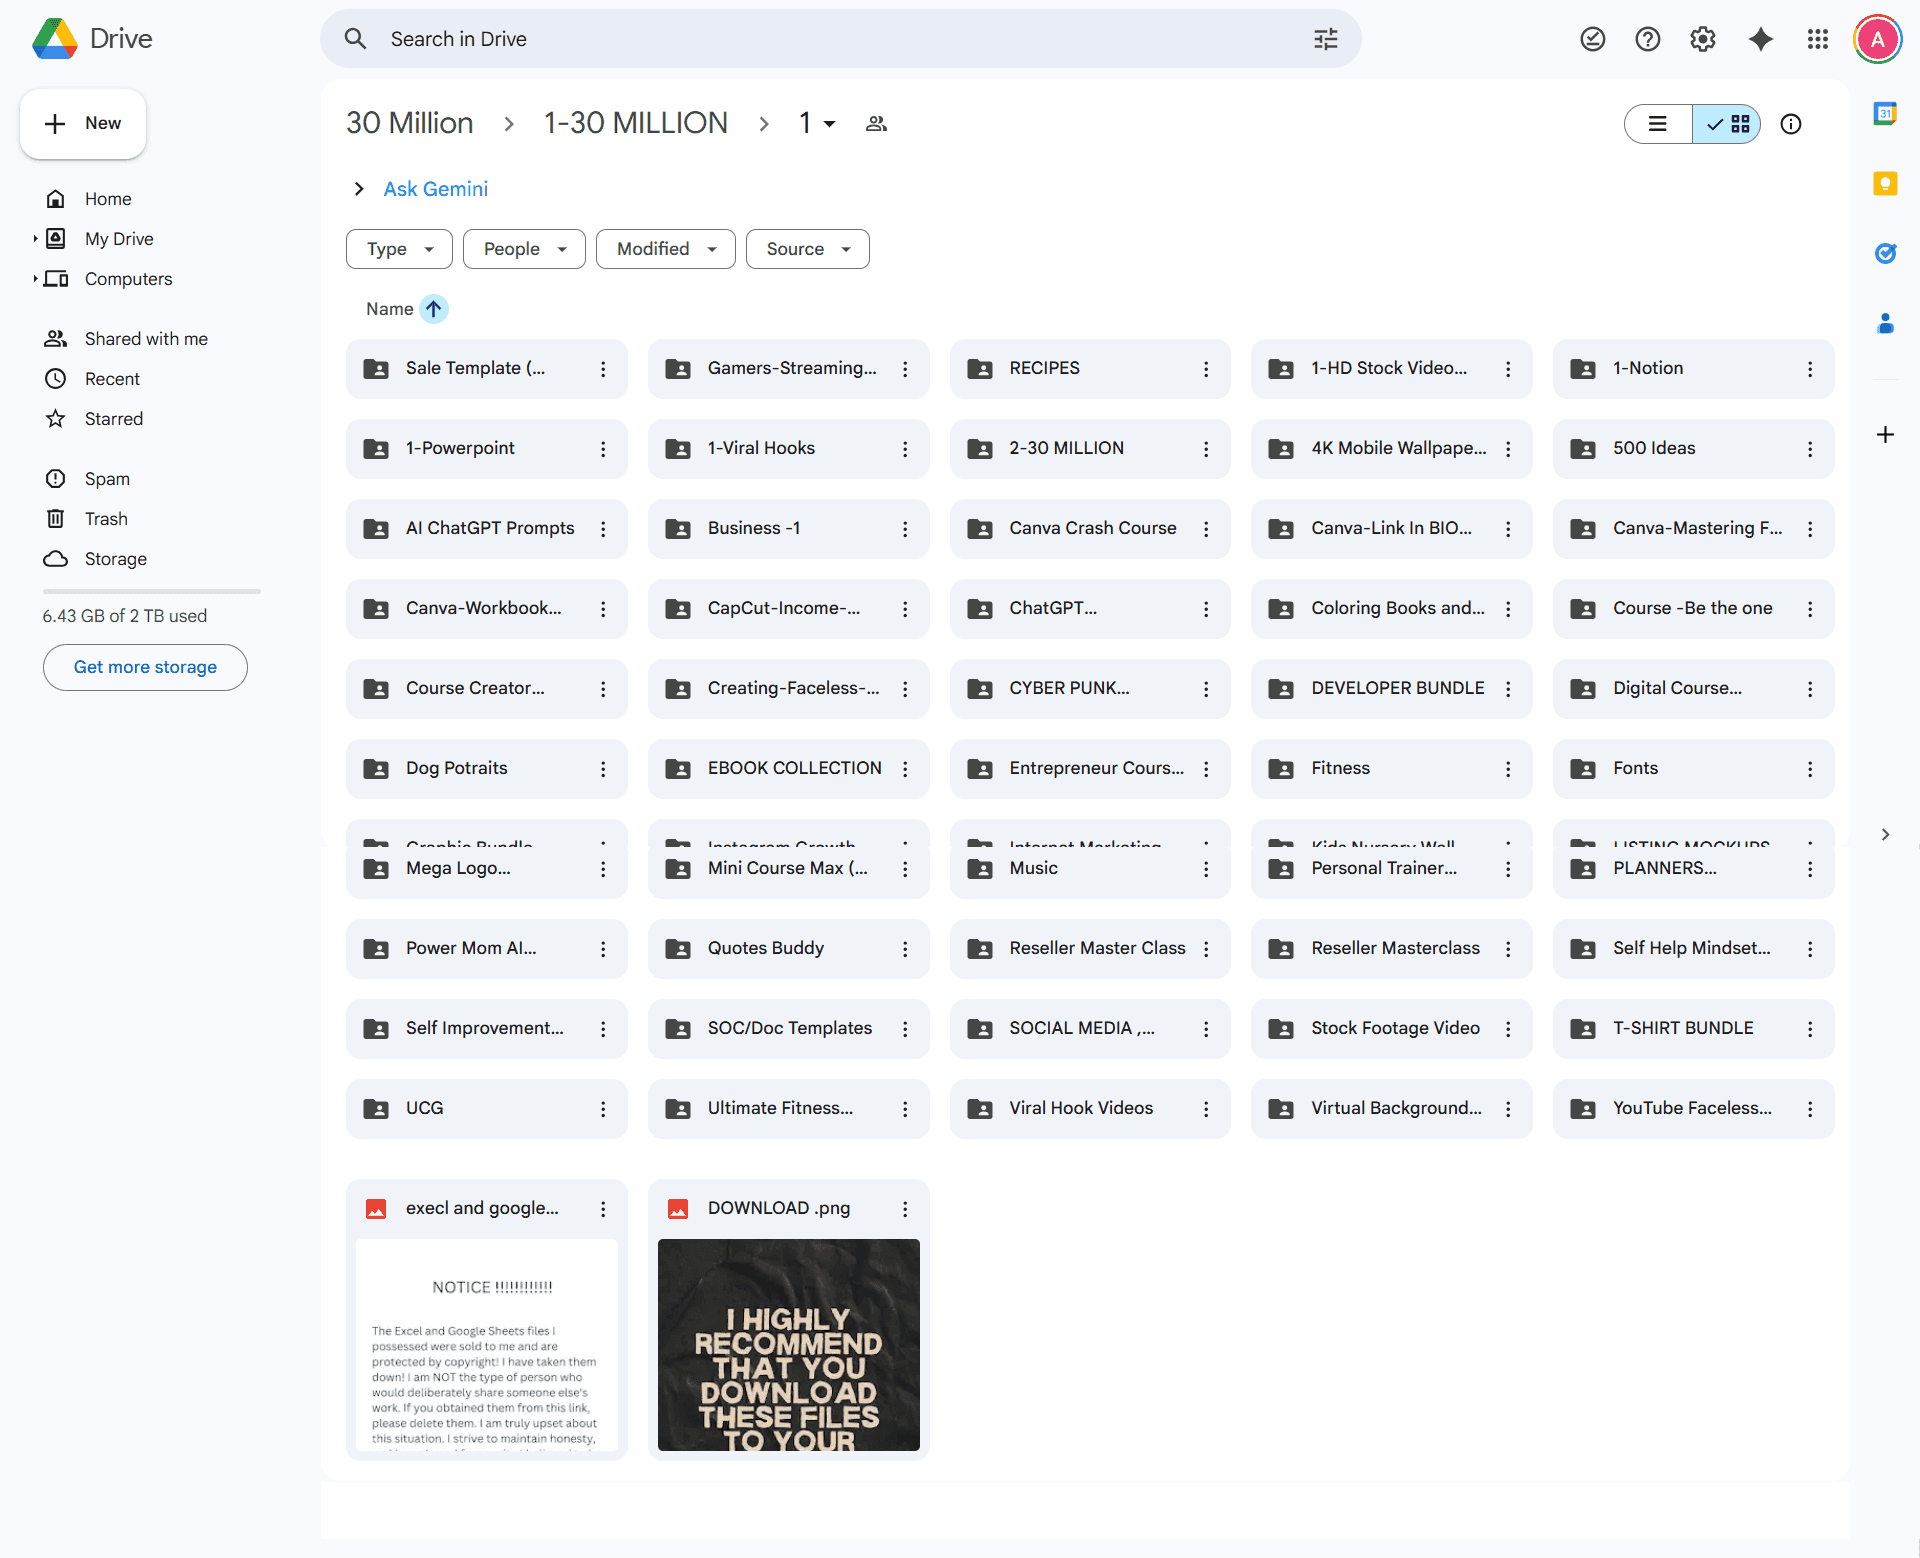Open Google Tasks from the side panel

(1885, 253)
